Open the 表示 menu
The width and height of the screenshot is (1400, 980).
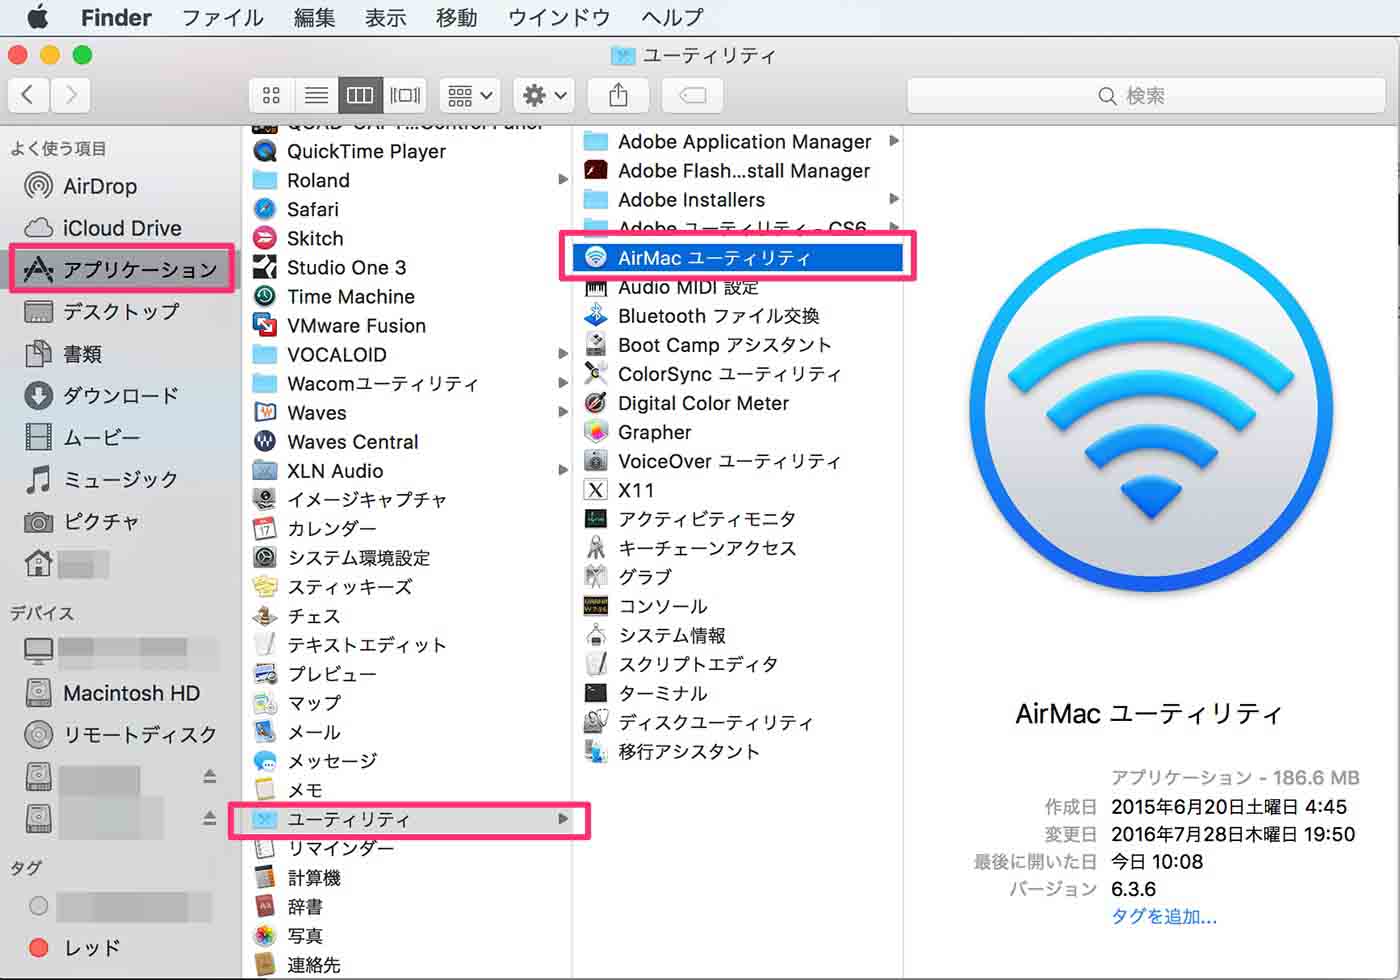click(385, 17)
